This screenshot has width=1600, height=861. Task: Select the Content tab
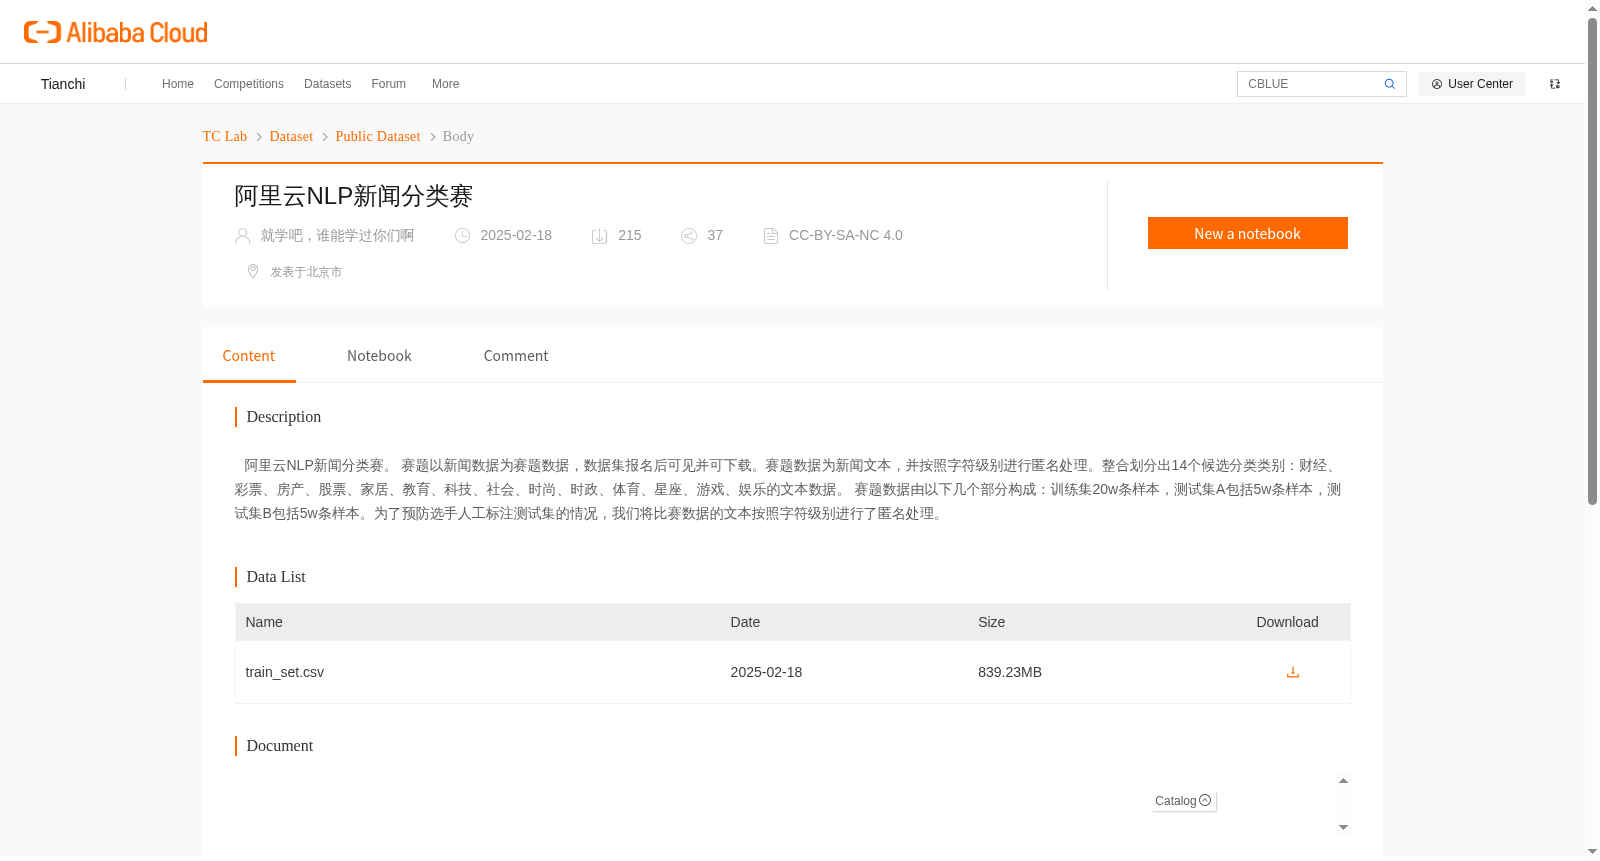click(x=249, y=356)
